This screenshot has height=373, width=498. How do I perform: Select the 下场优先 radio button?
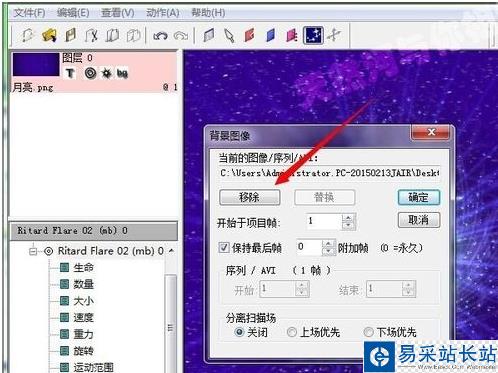(368, 332)
